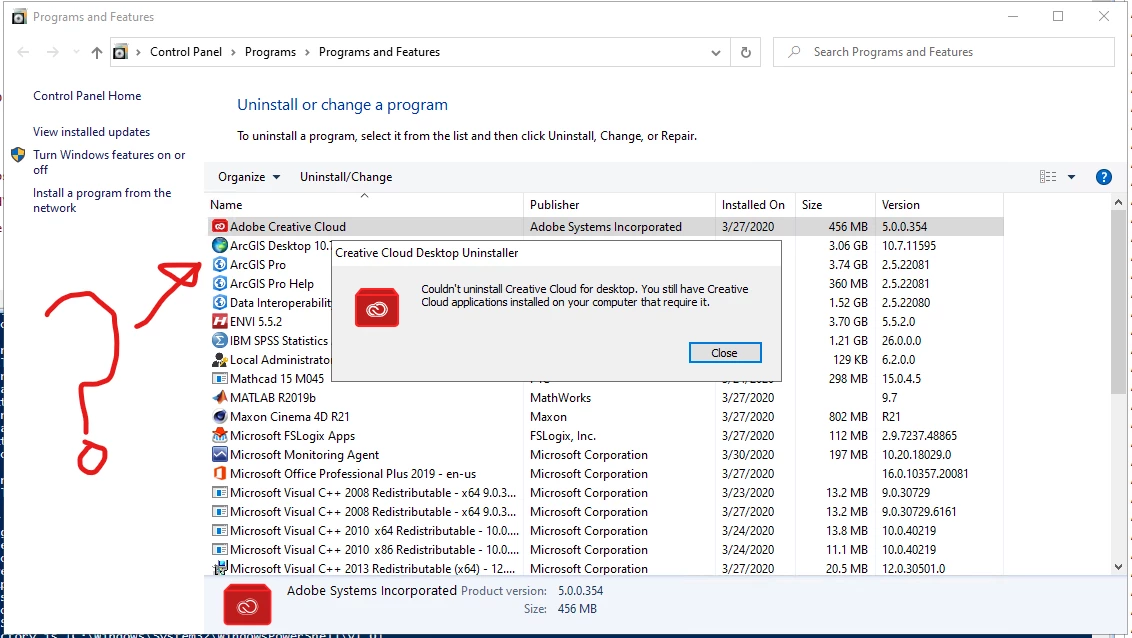The width and height of the screenshot is (1132, 638).
Task: Click the ArcGIS Pro Help icon
Action: 219,284
